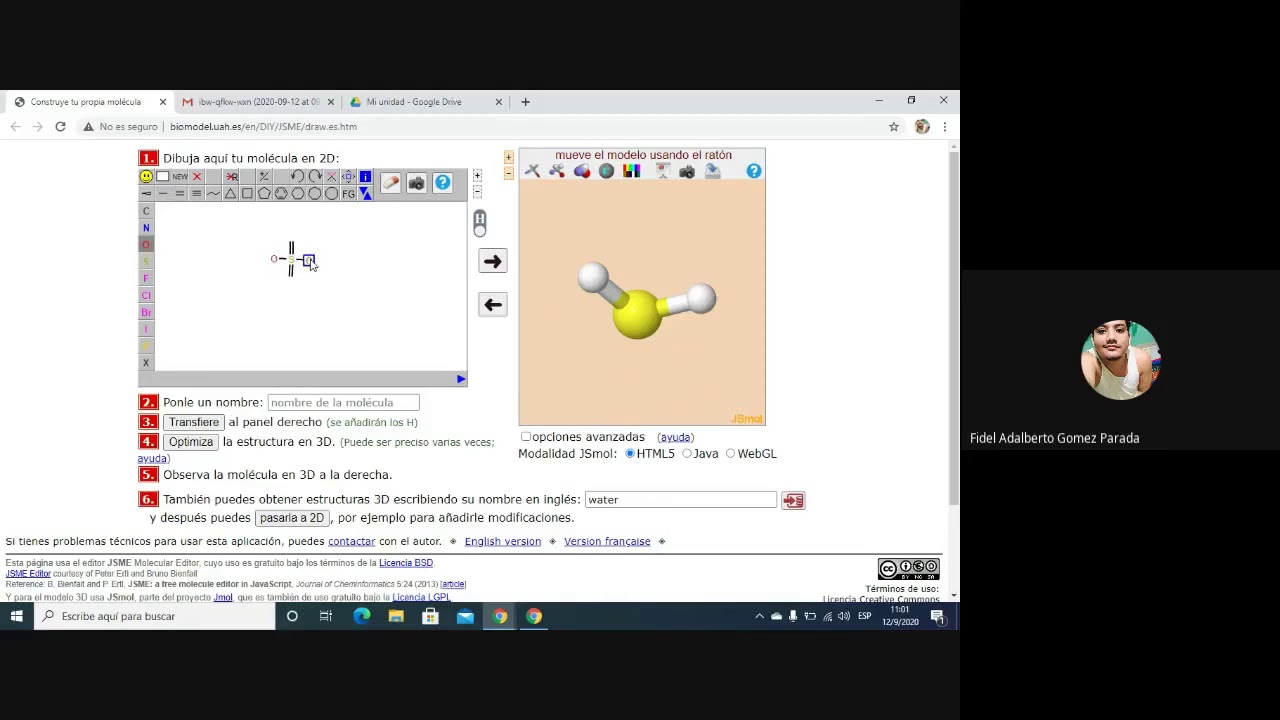The width and height of the screenshot is (1280, 720).
Task: Click the blue info icon in JSME
Action: [x=365, y=177]
